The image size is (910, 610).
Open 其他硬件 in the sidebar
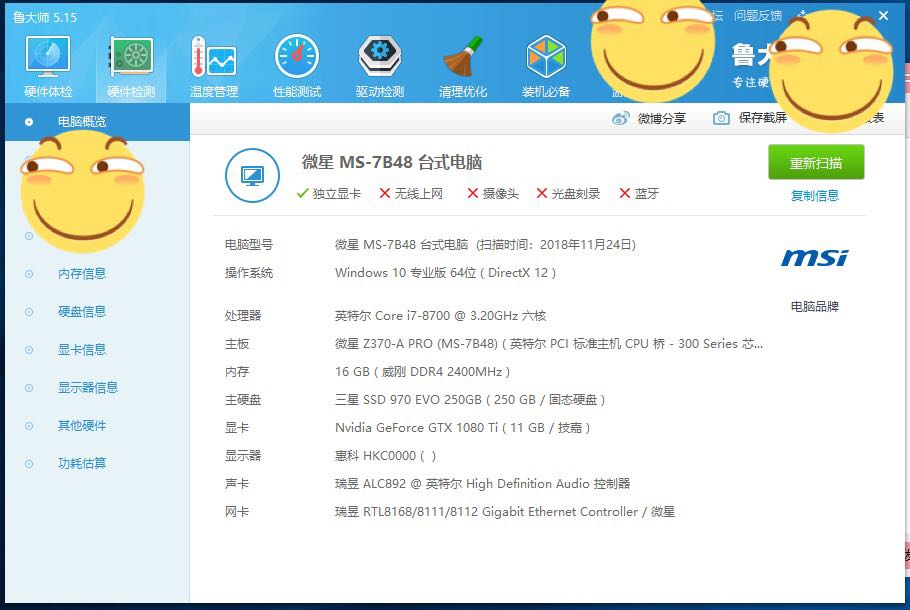pos(82,425)
